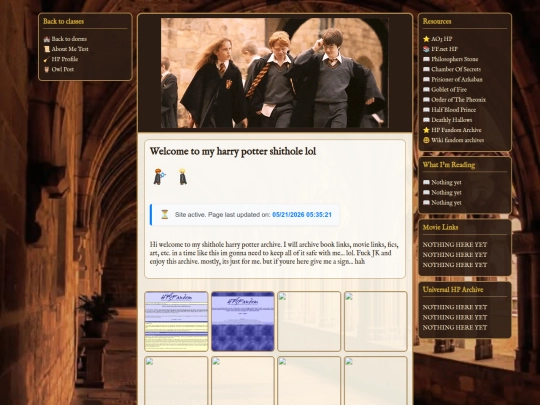540x405 pixels.
Task: Click the header photo of Hermione, Ron and Harry
Action: click(x=275, y=73)
